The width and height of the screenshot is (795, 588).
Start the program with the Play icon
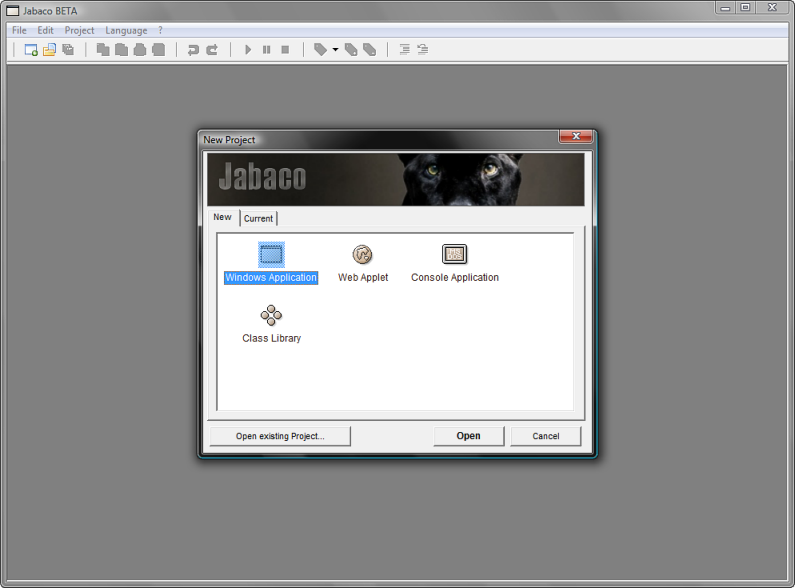coord(248,50)
